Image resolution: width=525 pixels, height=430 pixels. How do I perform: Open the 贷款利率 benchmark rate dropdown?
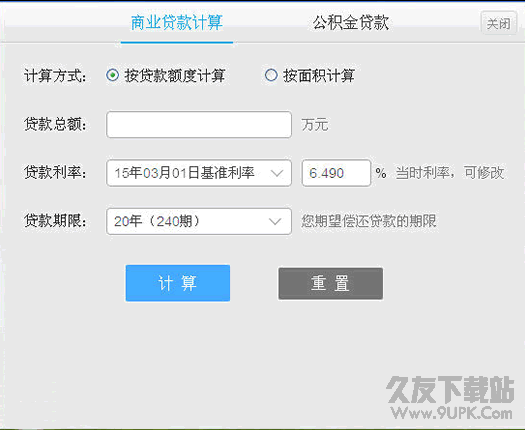tap(199, 173)
